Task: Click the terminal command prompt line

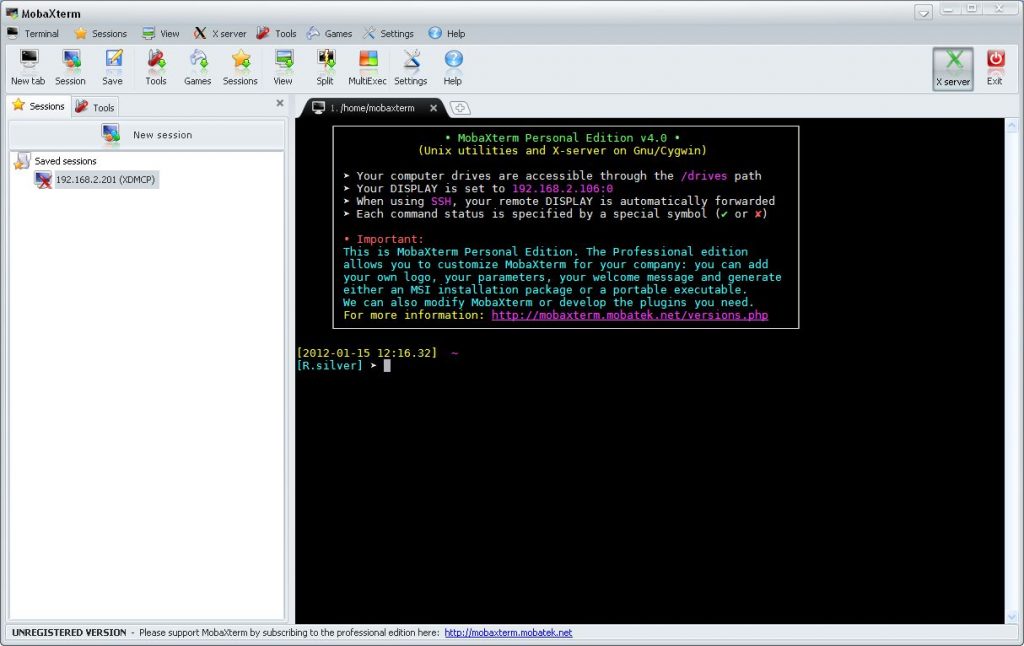Action: pos(344,366)
